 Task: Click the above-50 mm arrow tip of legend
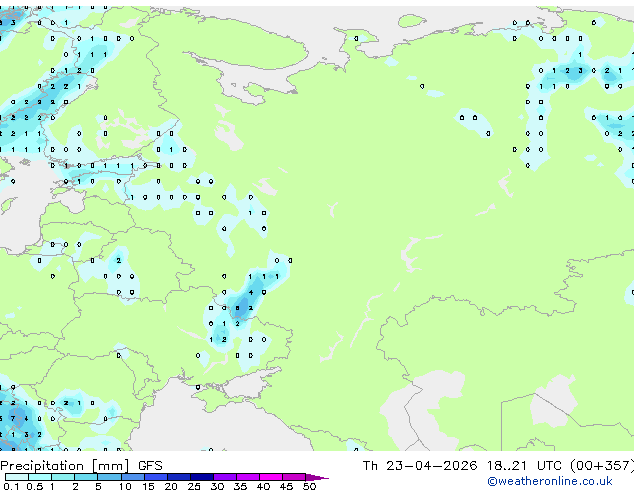pos(317,478)
